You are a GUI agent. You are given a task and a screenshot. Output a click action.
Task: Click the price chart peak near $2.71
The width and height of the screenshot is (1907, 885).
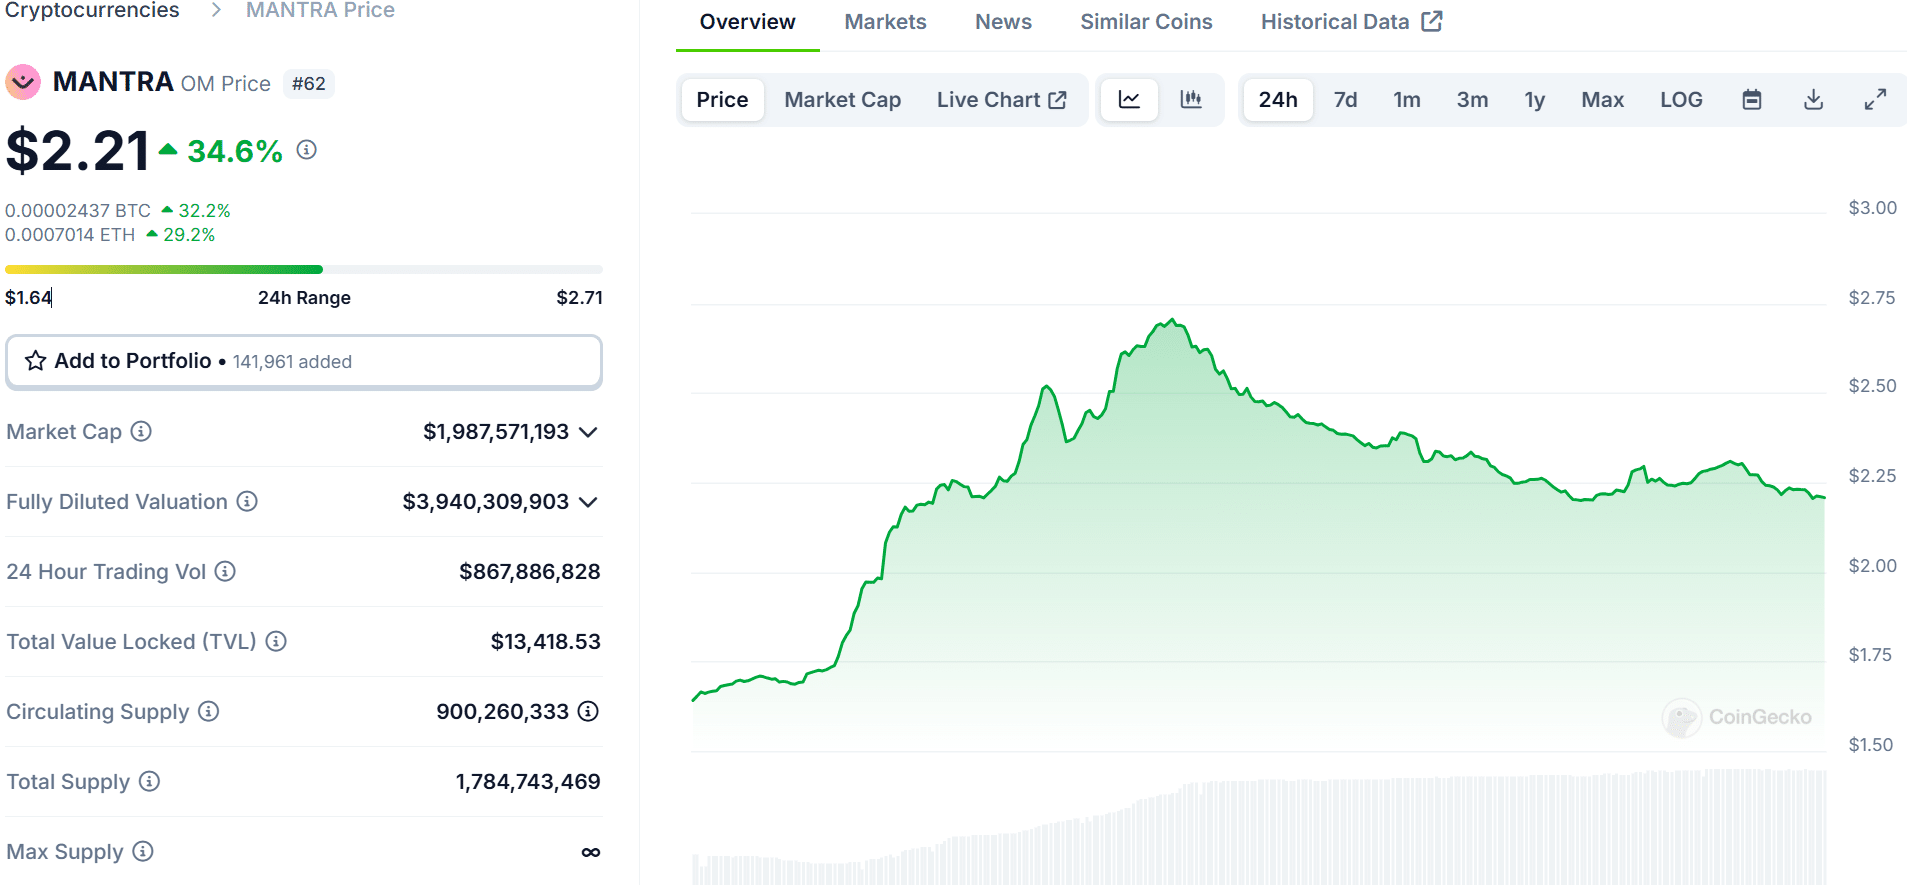pos(1171,322)
